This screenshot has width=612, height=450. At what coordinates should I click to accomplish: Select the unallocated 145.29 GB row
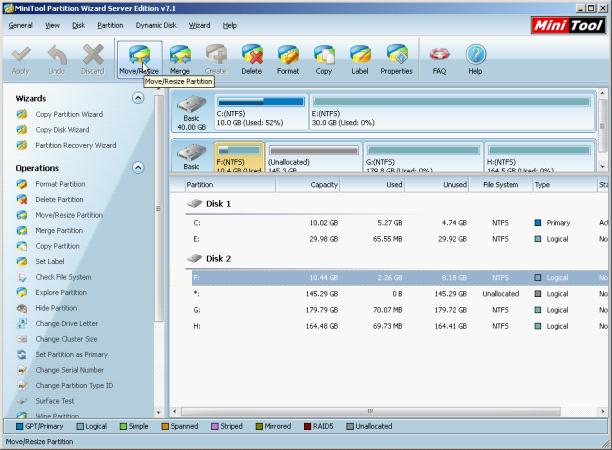tap(400, 294)
